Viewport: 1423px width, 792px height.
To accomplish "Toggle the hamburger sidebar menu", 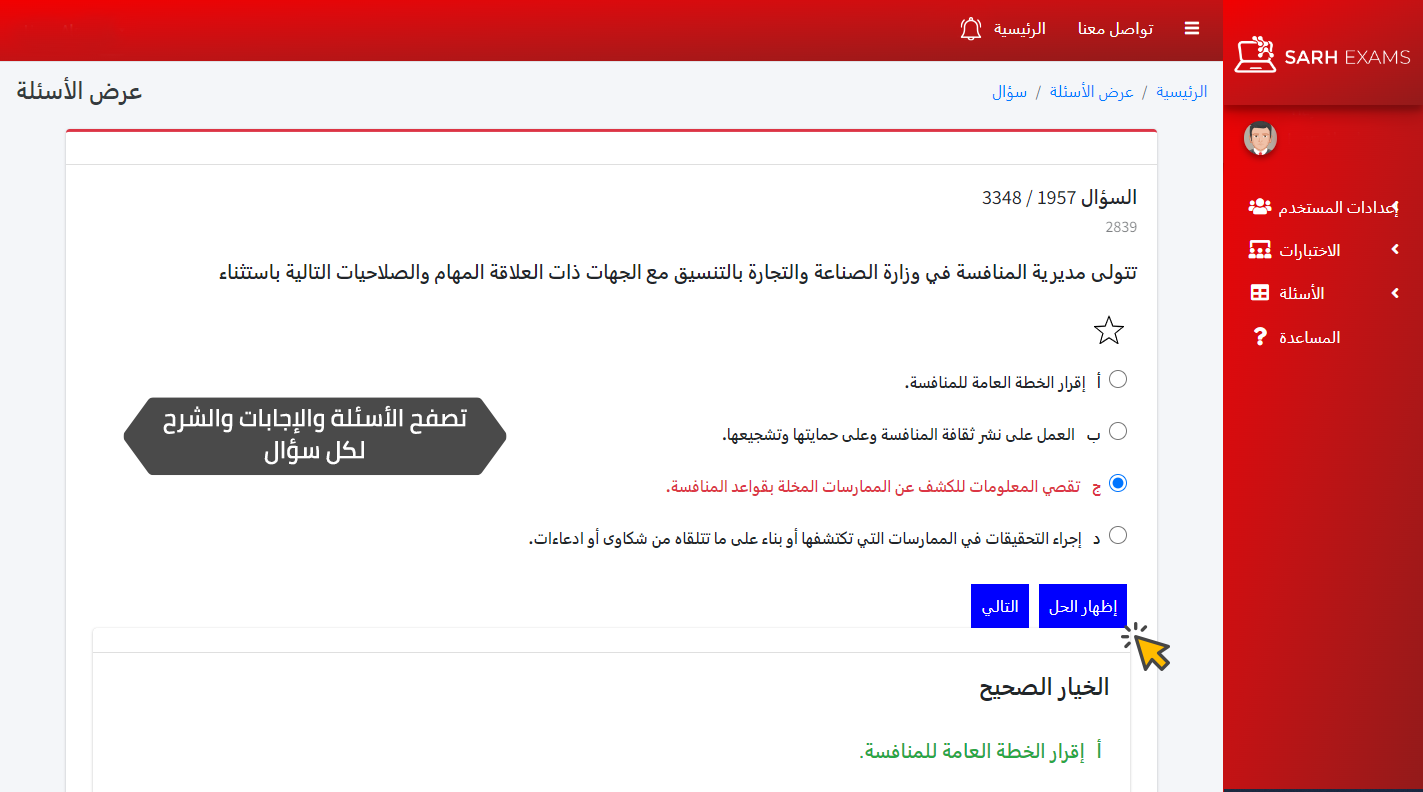I will 1191,29.
